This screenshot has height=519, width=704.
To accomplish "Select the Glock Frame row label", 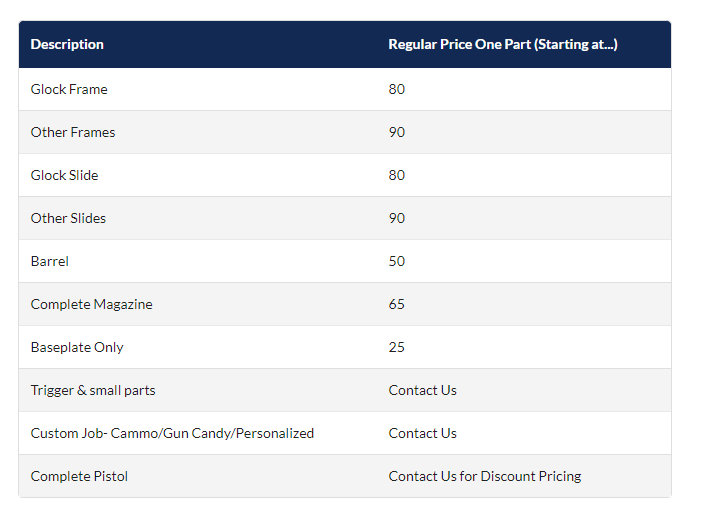I will tap(69, 89).
